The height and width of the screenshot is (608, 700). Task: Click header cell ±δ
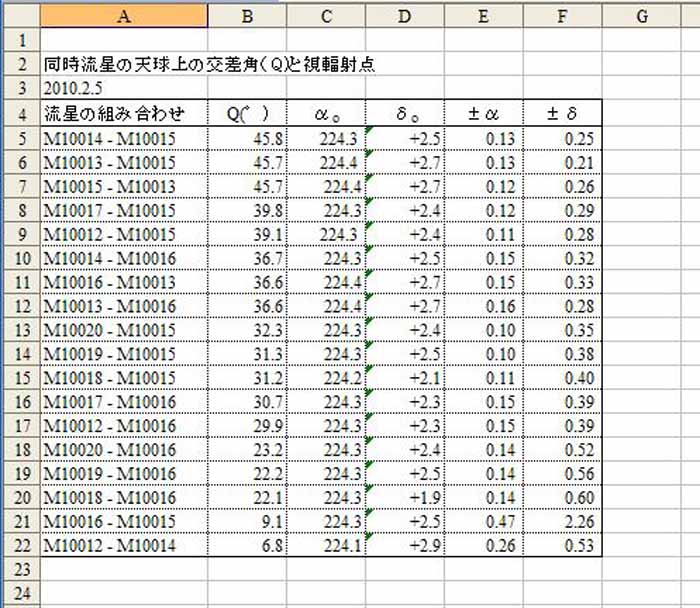562,114
